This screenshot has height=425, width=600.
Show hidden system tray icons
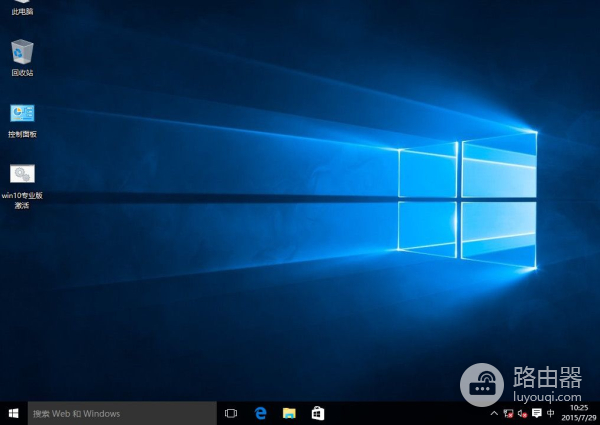tap(494, 413)
